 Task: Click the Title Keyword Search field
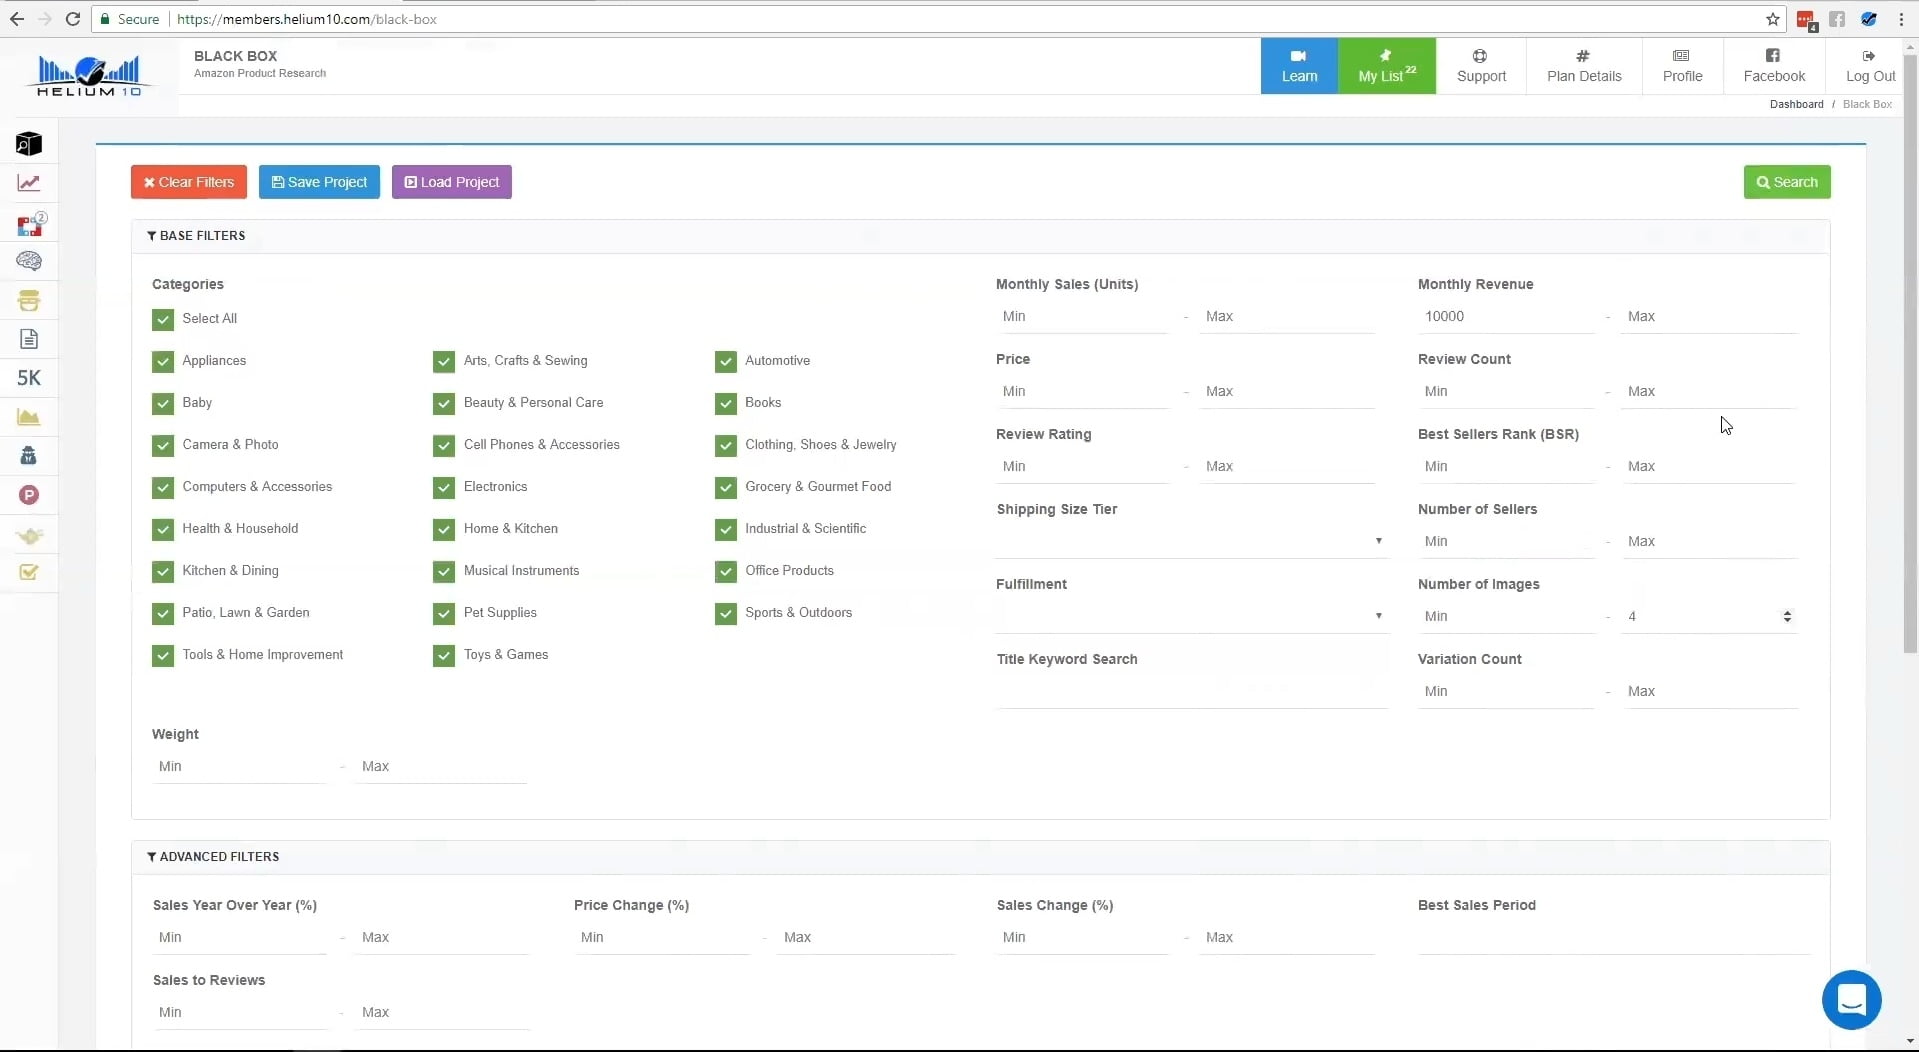coord(1192,691)
